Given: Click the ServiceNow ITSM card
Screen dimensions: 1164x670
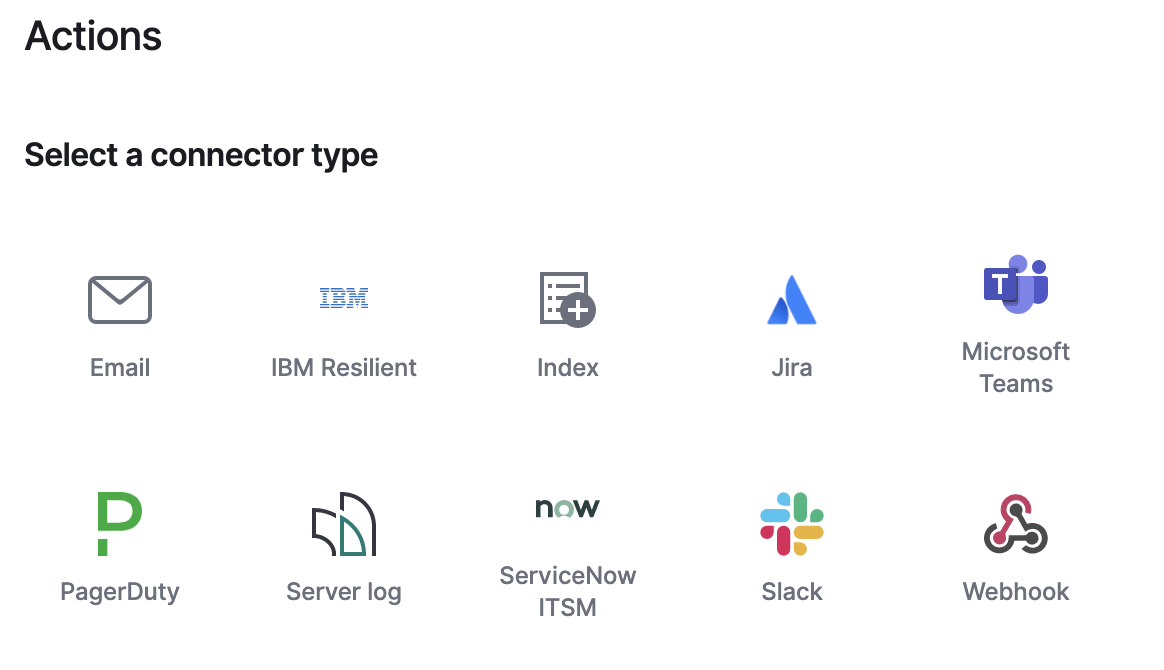Looking at the screenshot, I should [x=567, y=545].
